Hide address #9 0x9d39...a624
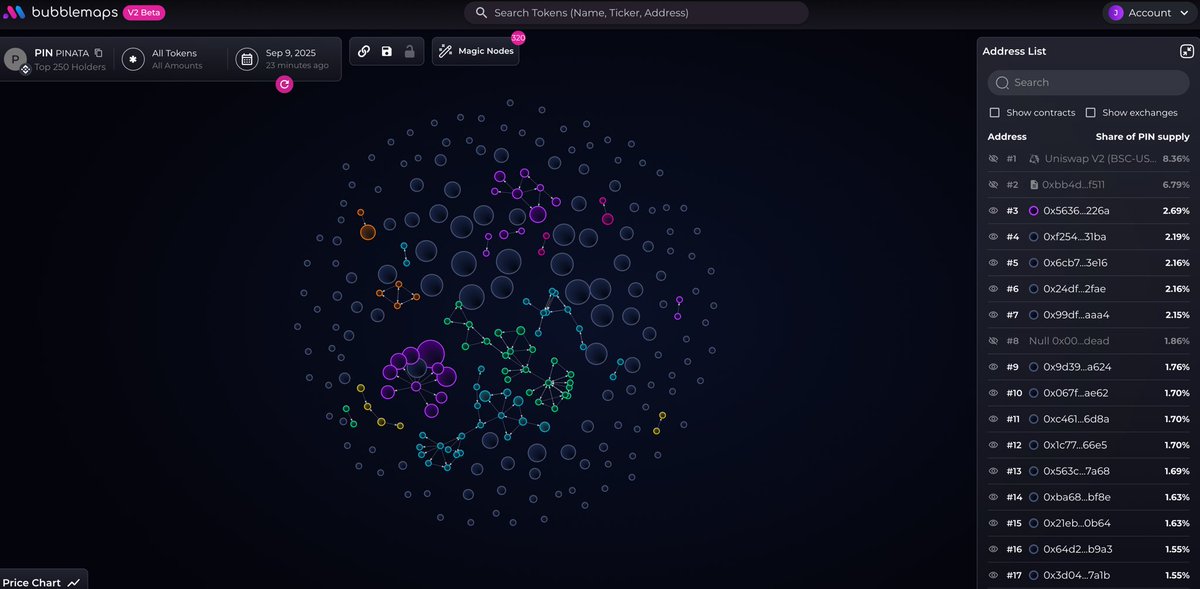The width and height of the screenshot is (1200, 589). click(994, 367)
